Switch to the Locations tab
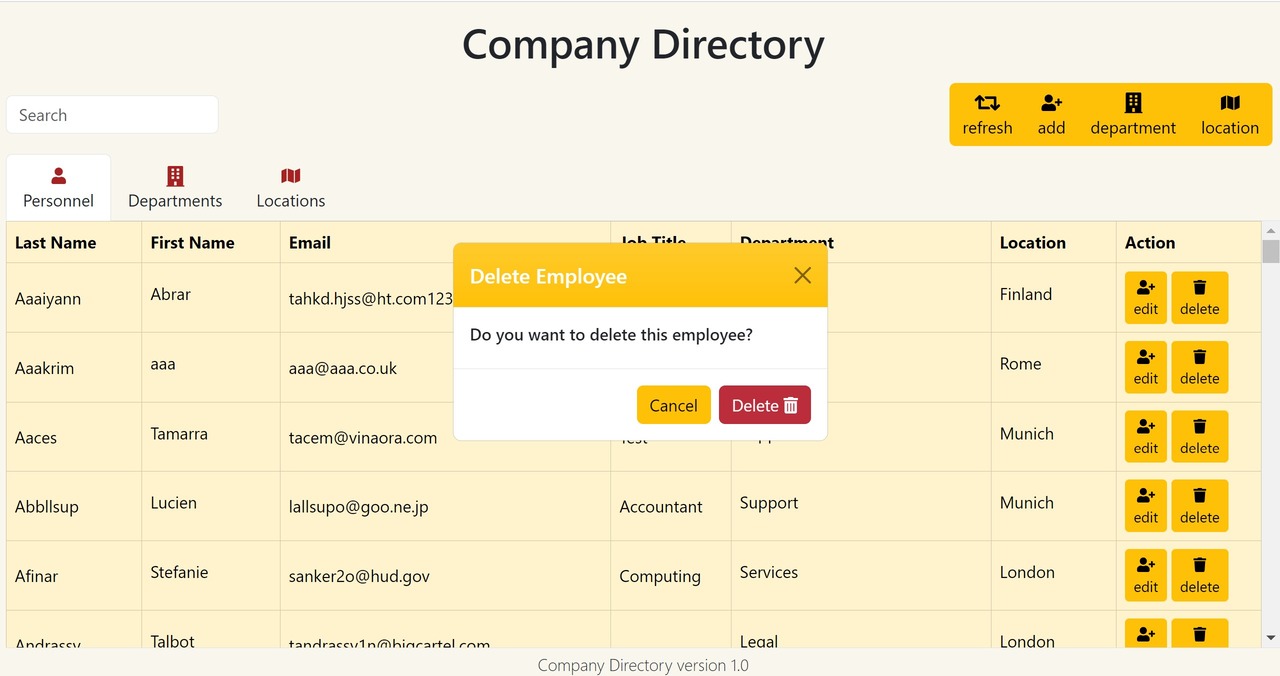 click(x=291, y=188)
